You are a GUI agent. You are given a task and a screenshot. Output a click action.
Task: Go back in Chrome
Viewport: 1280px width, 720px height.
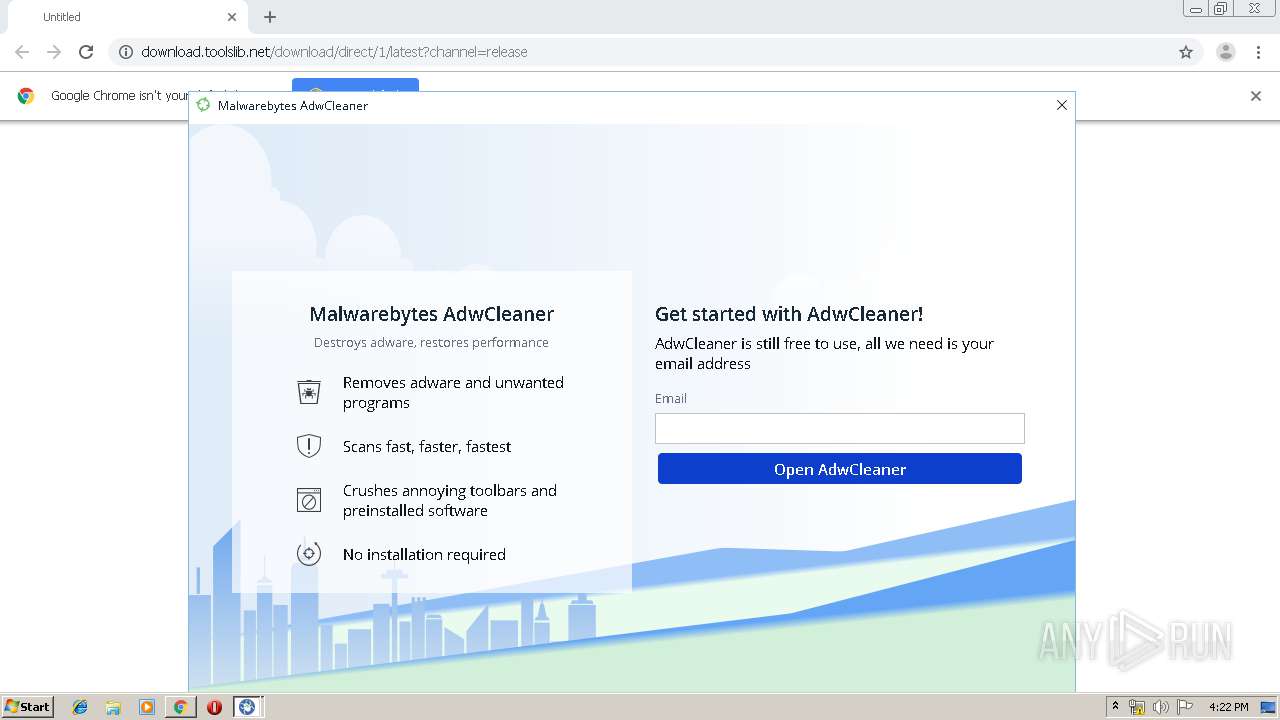pyautogui.click(x=22, y=52)
